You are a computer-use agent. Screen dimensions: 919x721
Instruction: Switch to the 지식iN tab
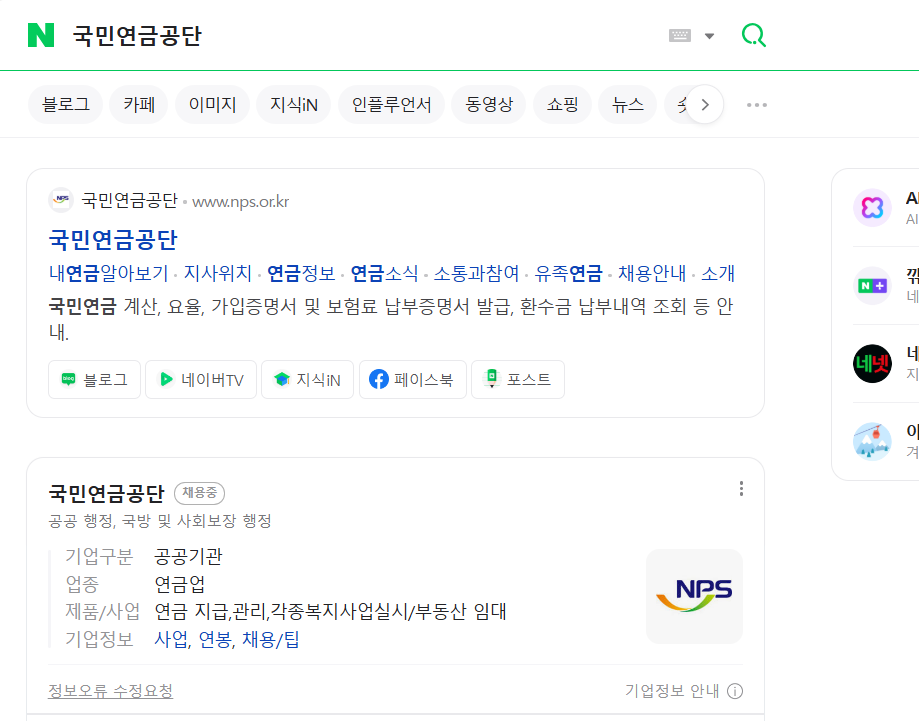(x=294, y=104)
